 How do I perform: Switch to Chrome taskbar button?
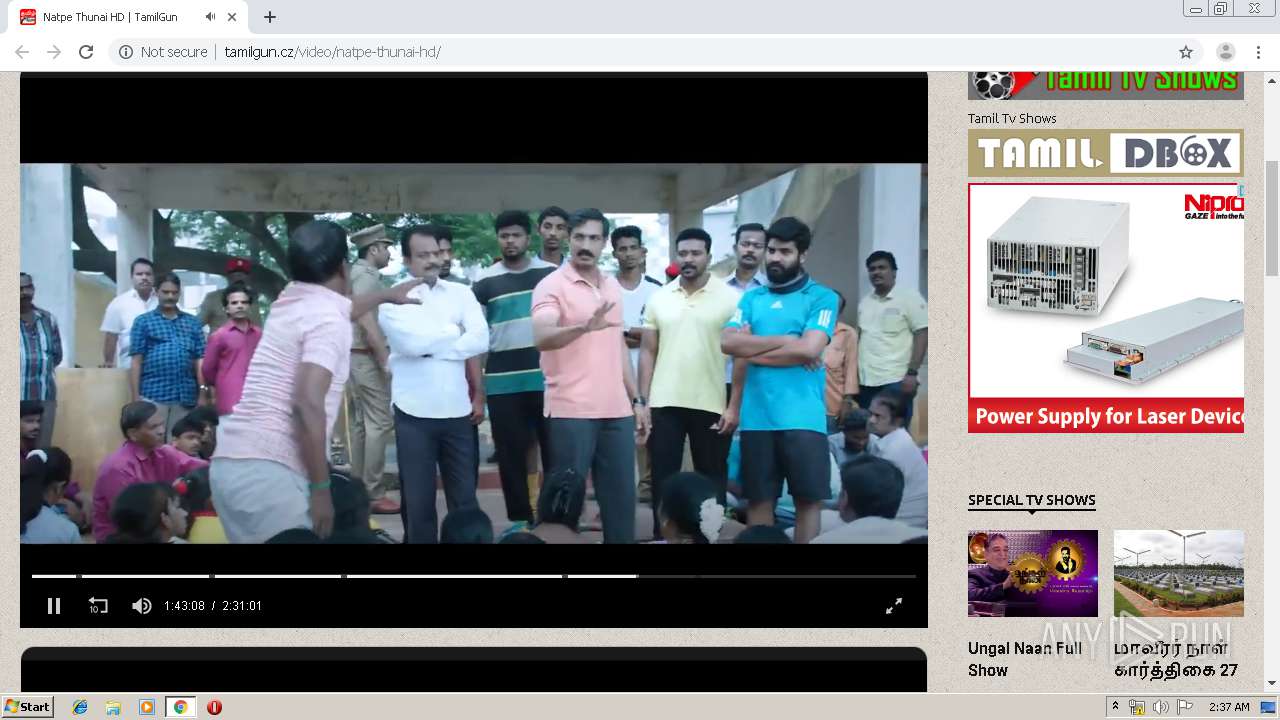point(180,707)
